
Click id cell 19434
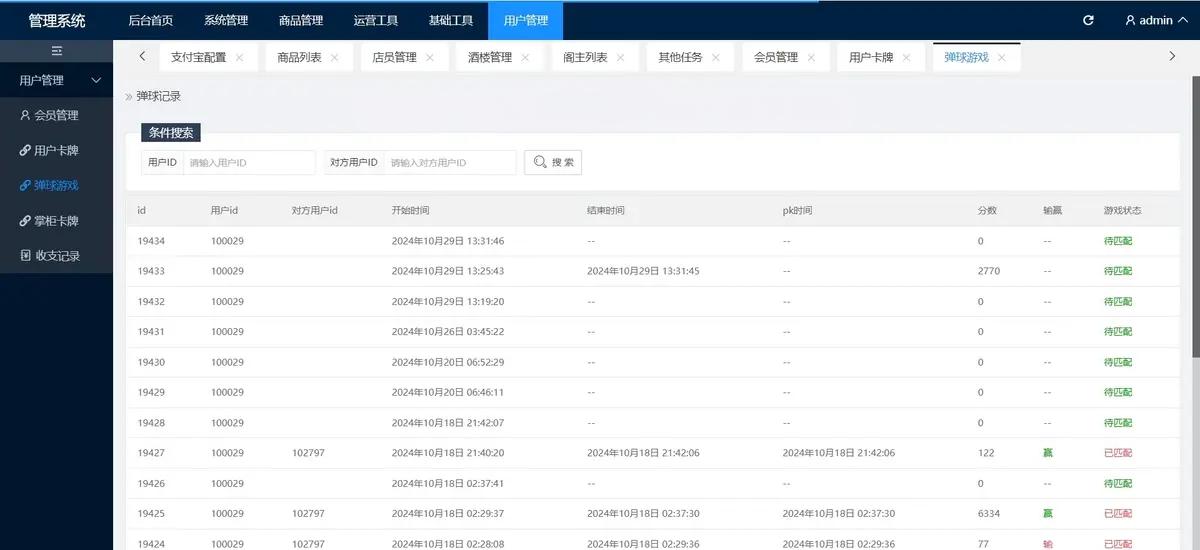coord(151,241)
